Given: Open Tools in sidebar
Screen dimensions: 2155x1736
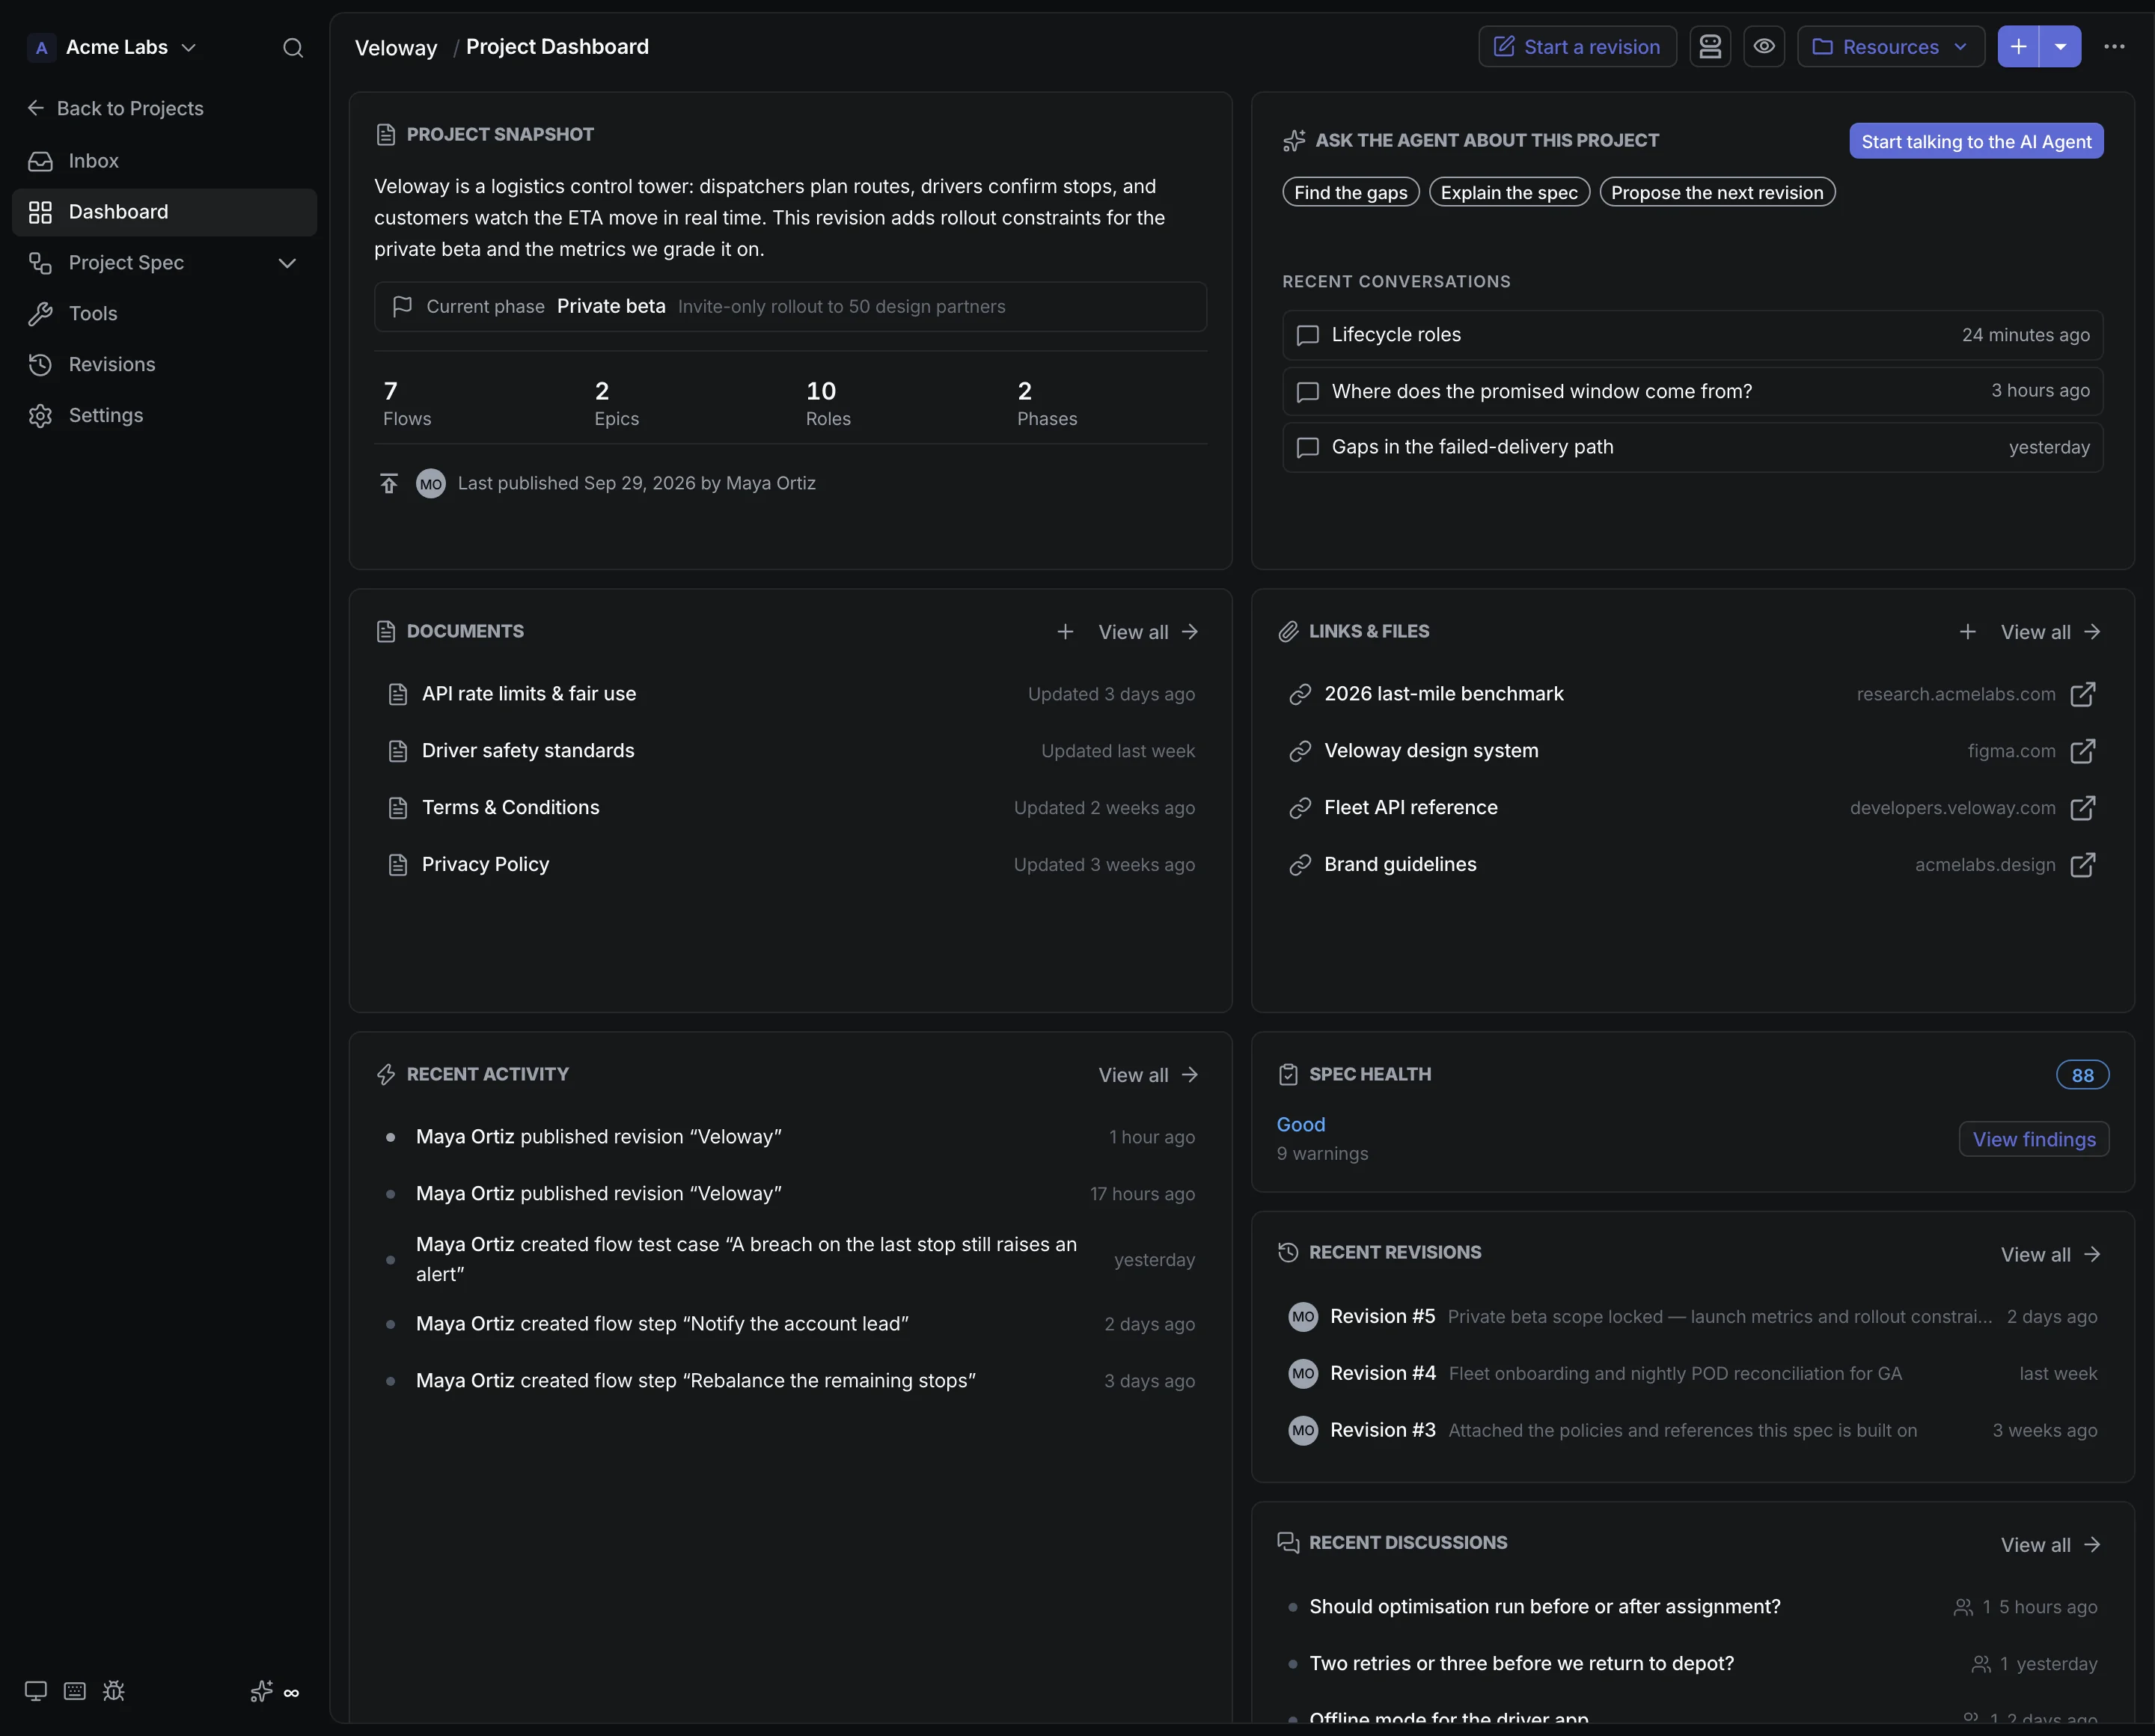Looking at the screenshot, I should click(x=164, y=314).
